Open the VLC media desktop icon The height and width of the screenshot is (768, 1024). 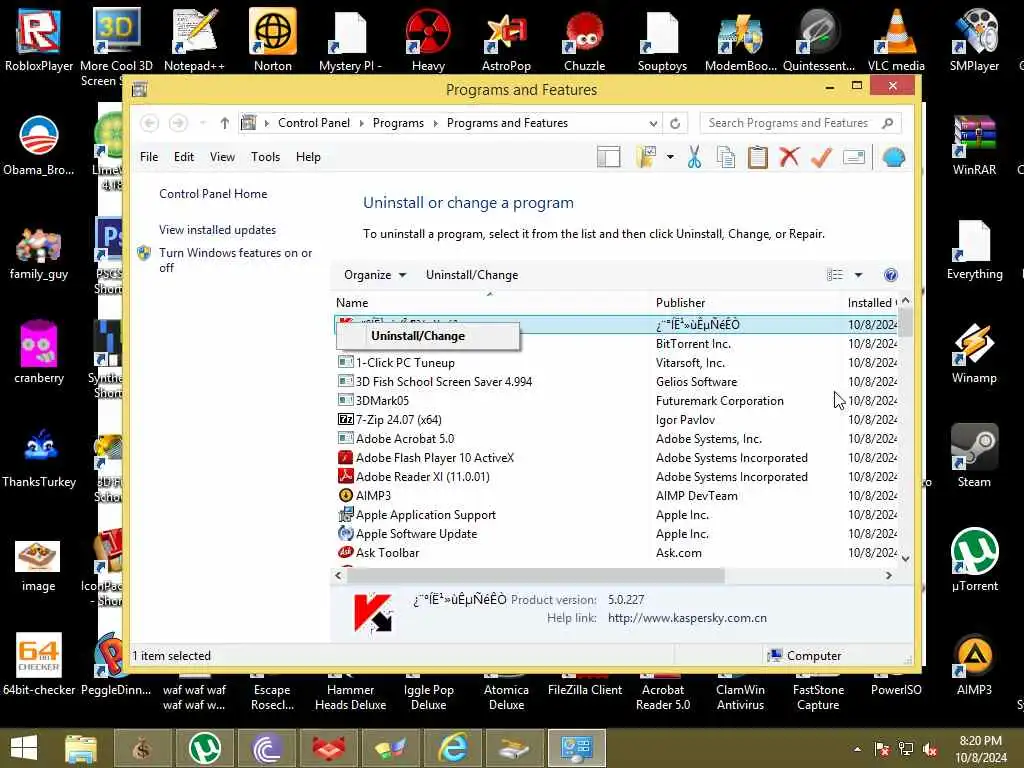(x=896, y=40)
